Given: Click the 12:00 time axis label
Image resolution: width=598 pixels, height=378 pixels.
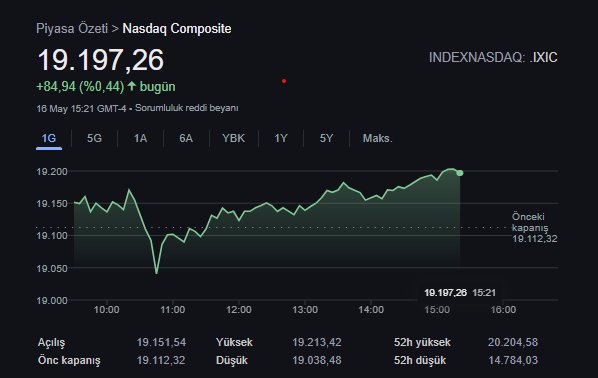Looking at the screenshot, I should [x=239, y=310].
